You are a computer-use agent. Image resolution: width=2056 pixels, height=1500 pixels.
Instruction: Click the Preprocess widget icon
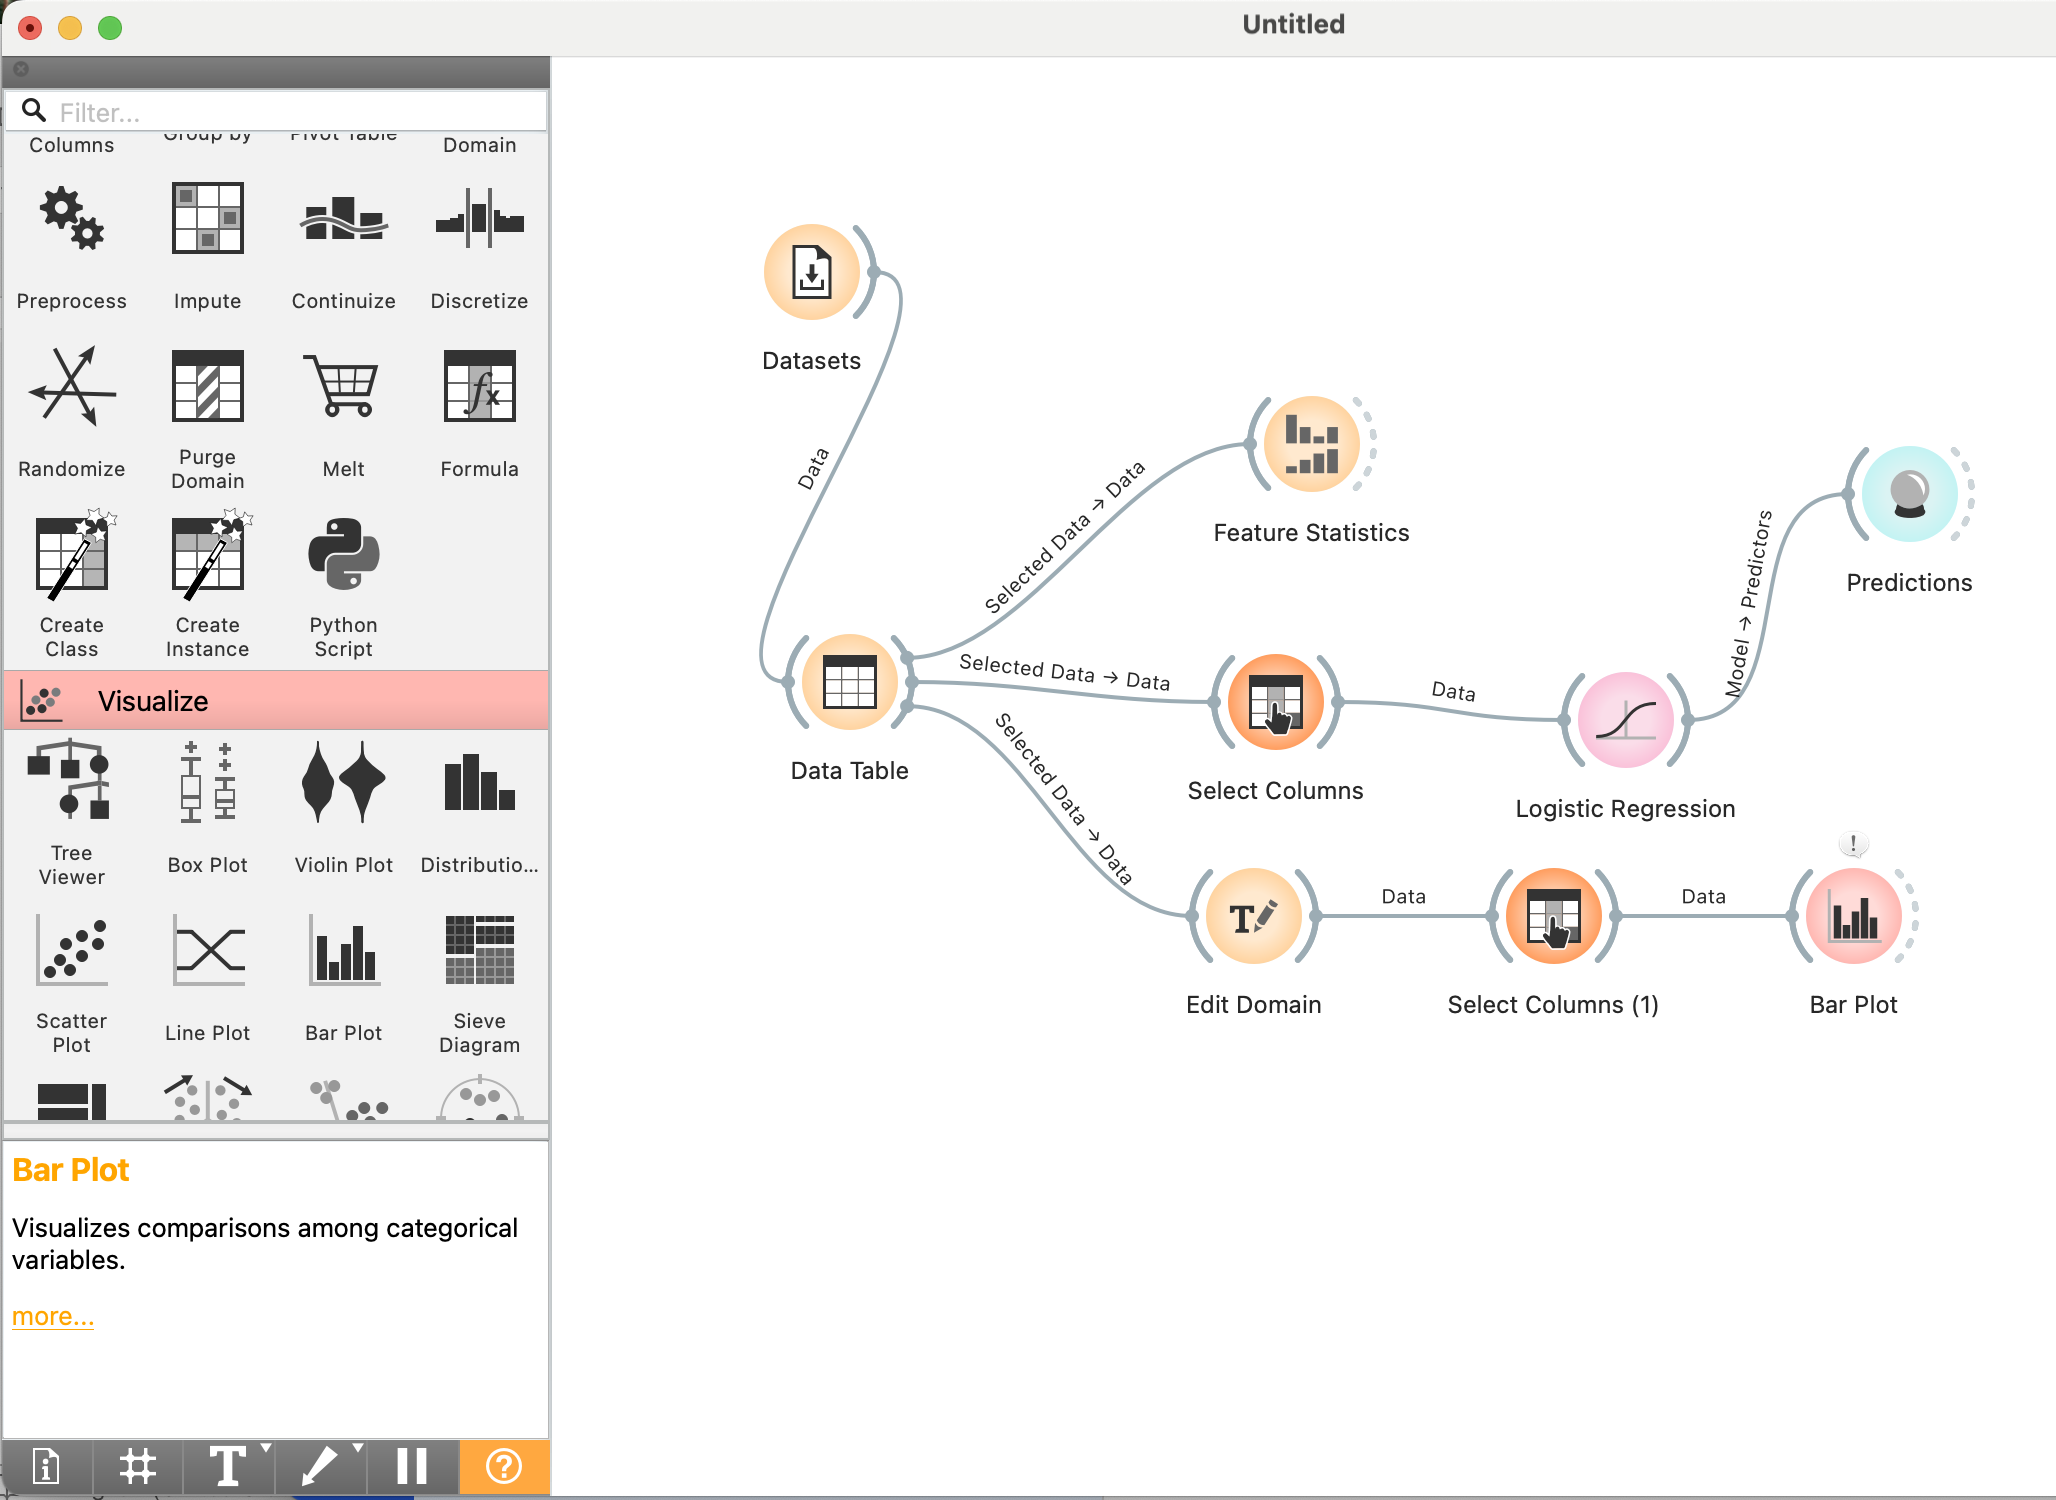(71, 220)
